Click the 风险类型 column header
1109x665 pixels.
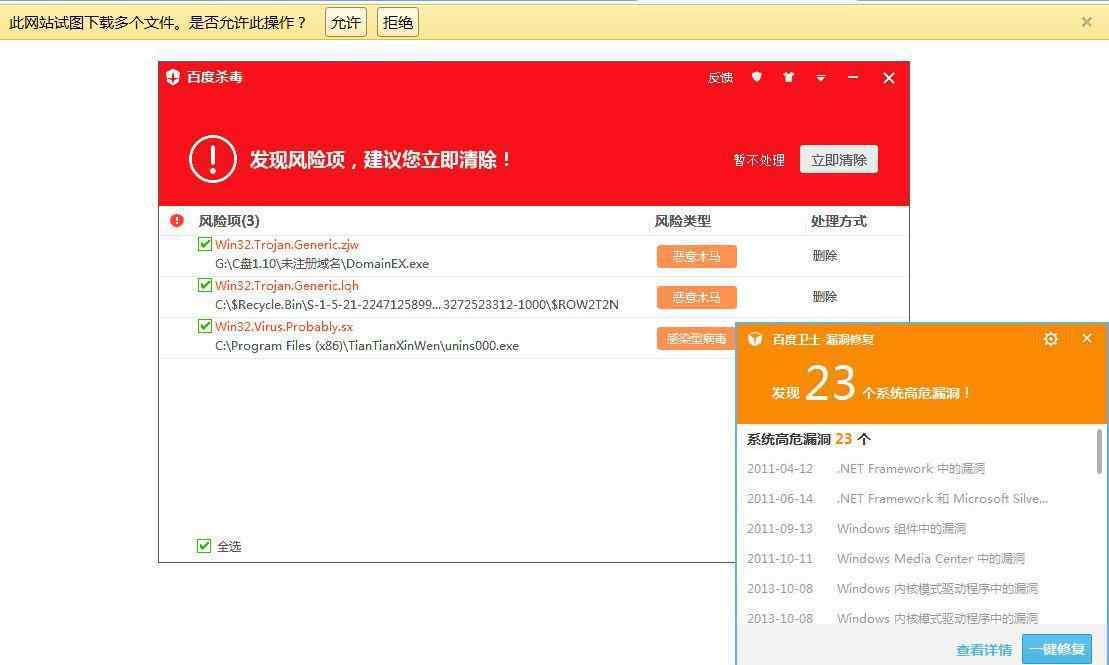click(683, 221)
